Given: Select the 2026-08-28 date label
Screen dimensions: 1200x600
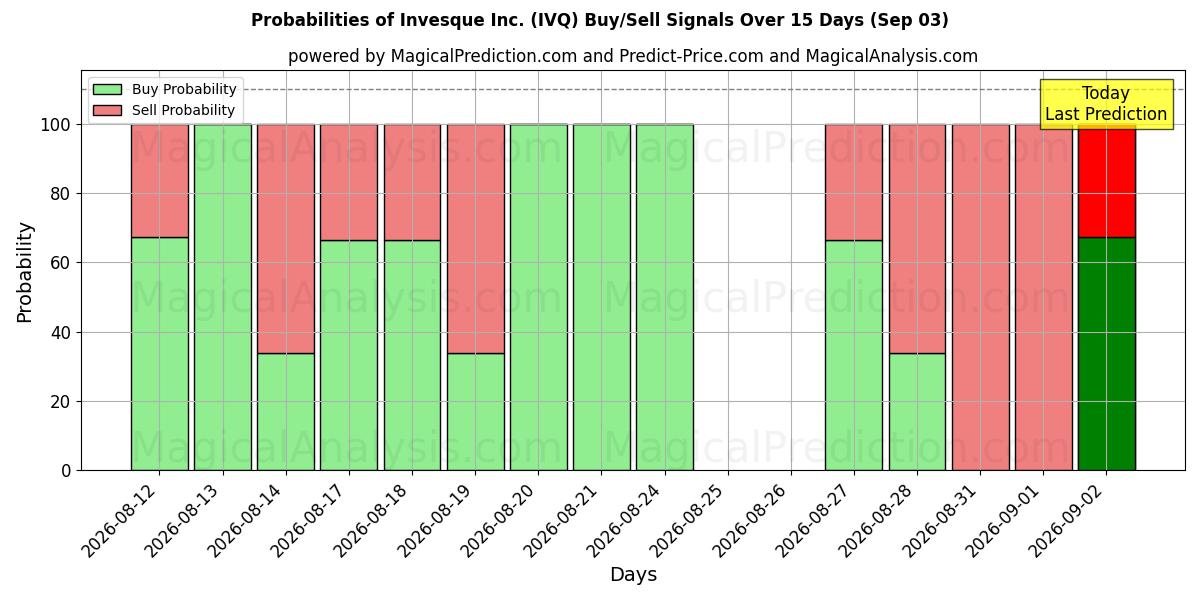Looking at the screenshot, I should tap(878, 519).
